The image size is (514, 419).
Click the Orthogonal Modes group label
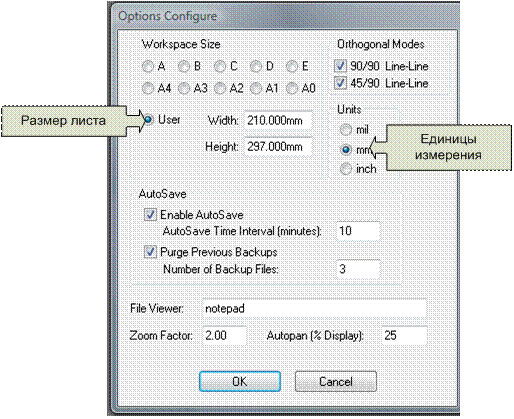[x=381, y=44]
